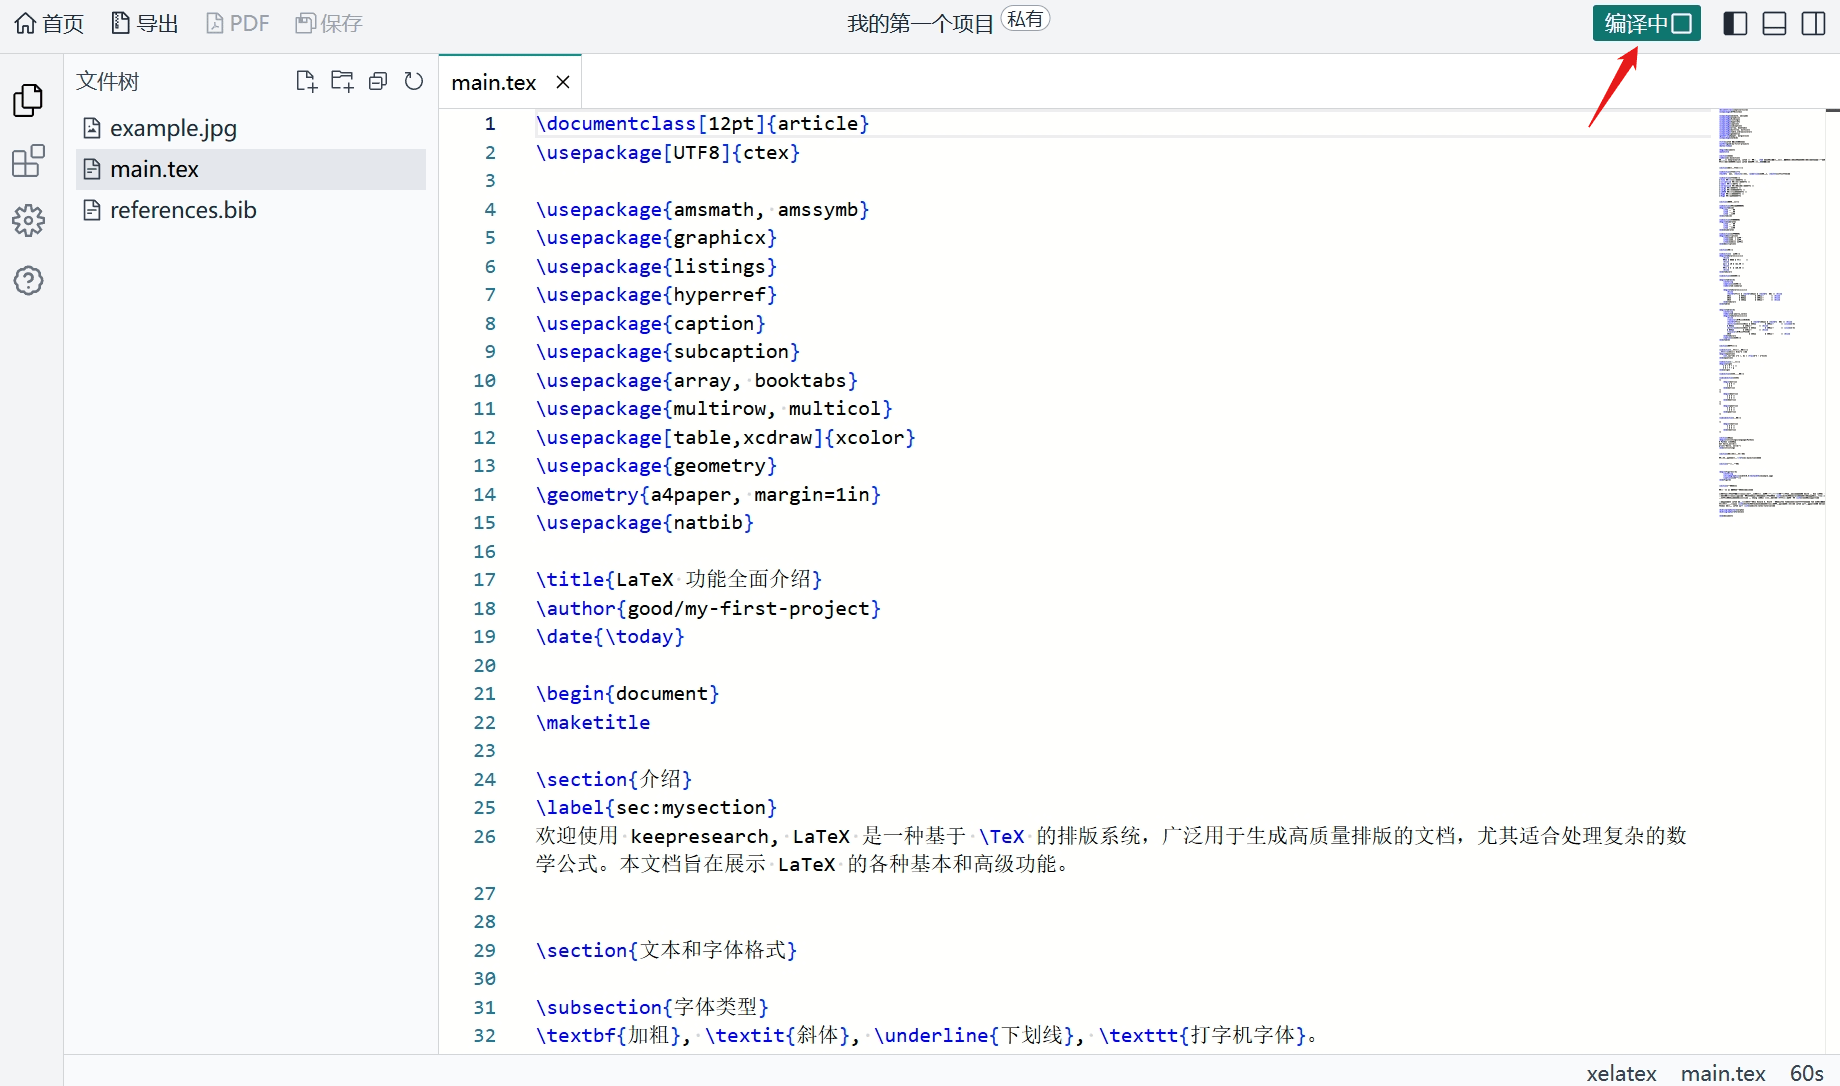The image size is (1840, 1086).
Task: Stop compilation via the 编译中 button
Action: (1646, 22)
